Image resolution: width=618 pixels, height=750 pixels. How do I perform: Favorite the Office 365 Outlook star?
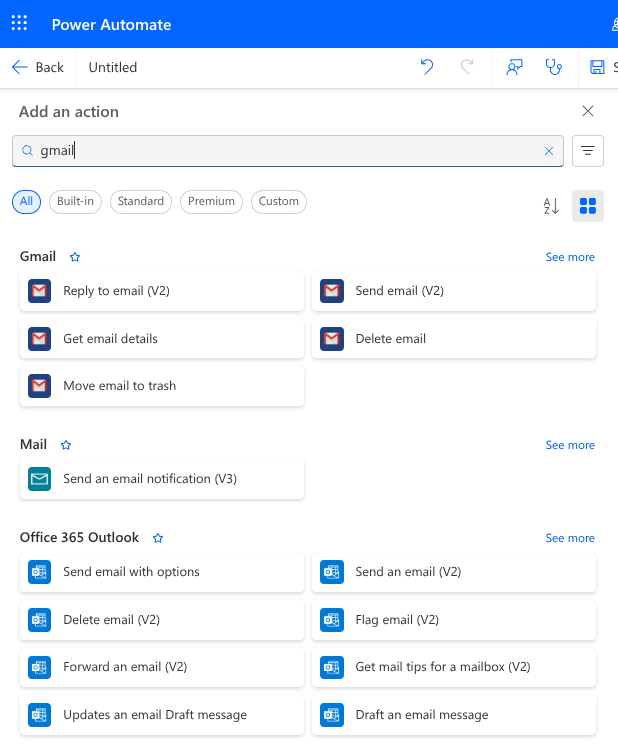(158, 538)
